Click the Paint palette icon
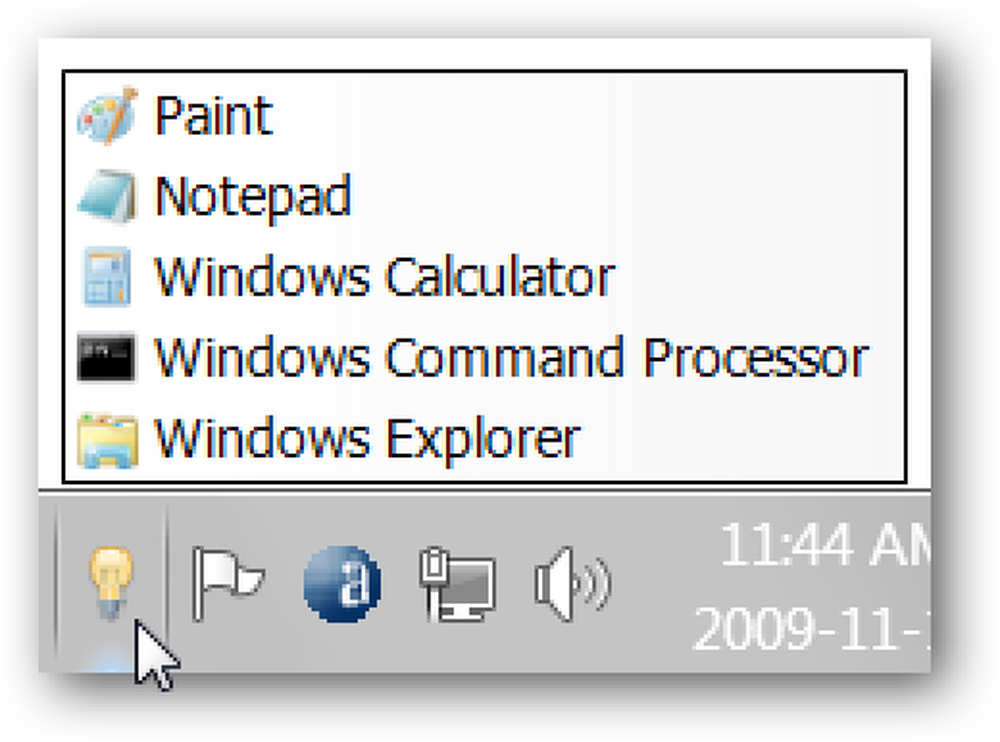The width and height of the screenshot is (1000, 742). [x=107, y=116]
